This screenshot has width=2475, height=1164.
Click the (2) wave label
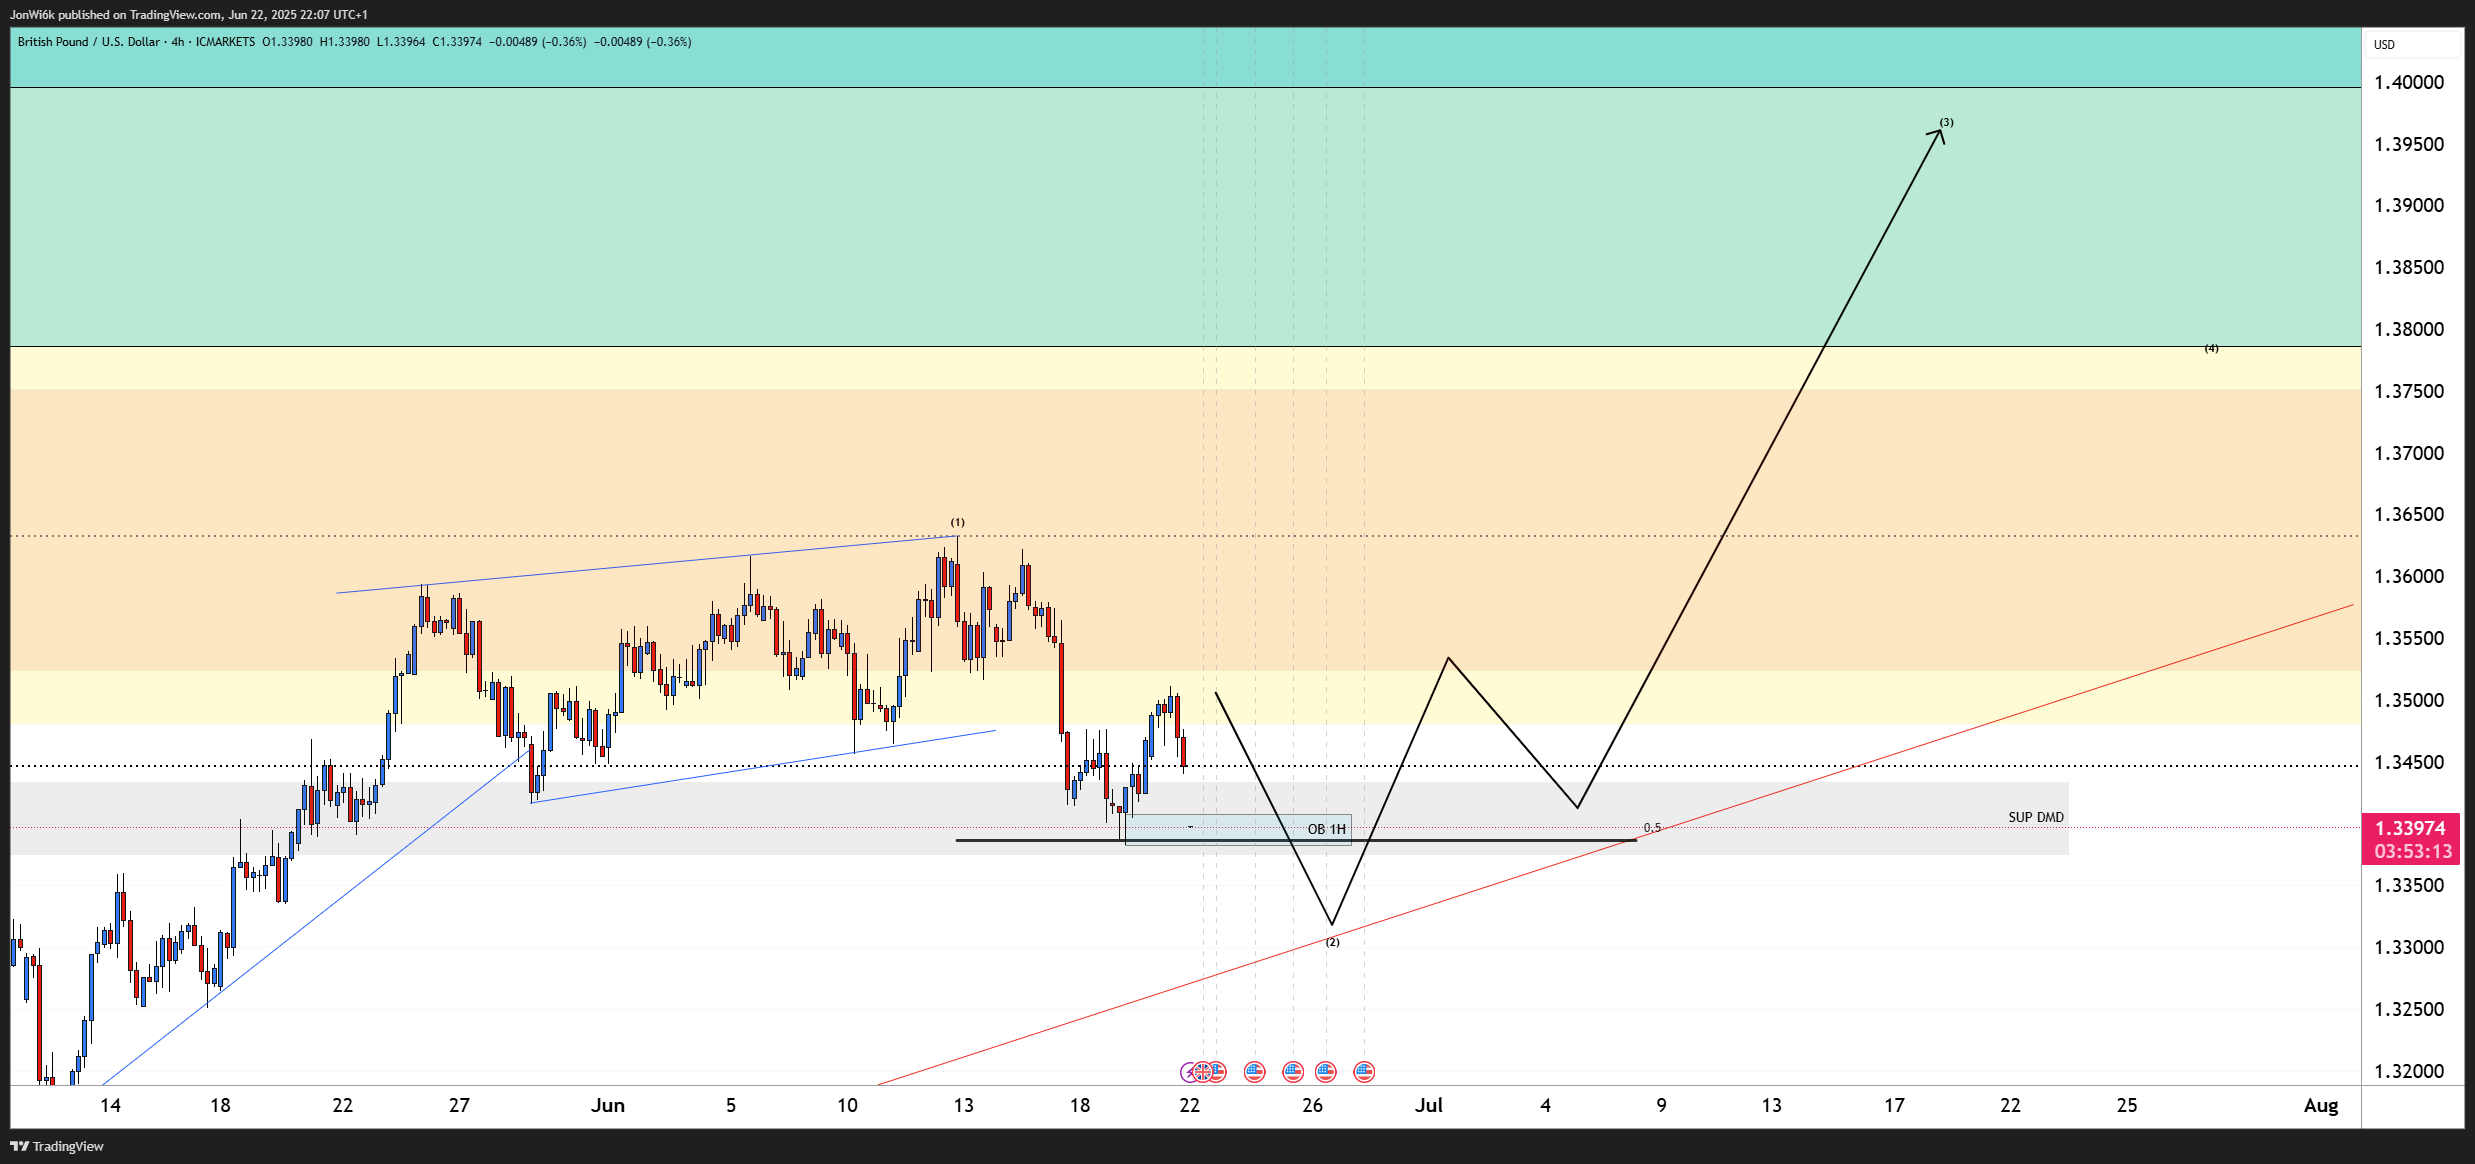click(1332, 942)
